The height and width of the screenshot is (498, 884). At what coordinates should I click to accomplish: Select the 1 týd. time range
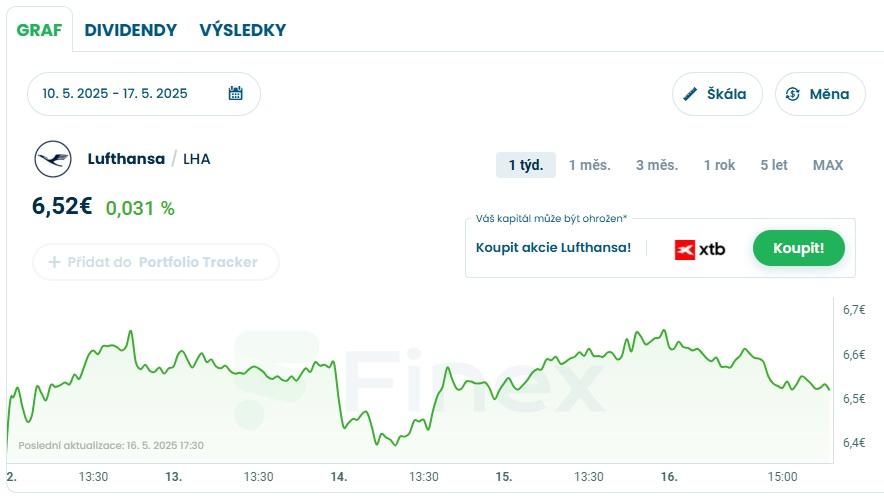coord(525,165)
